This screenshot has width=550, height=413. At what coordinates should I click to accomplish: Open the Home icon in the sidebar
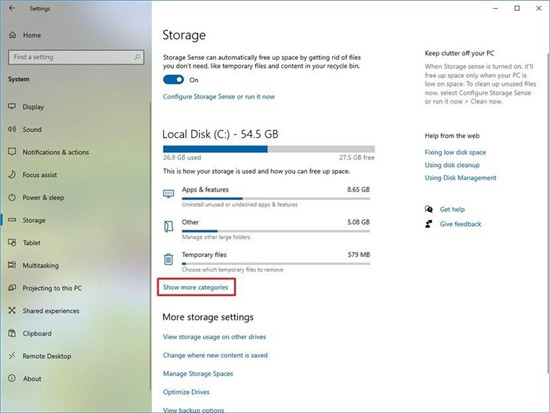(13, 35)
